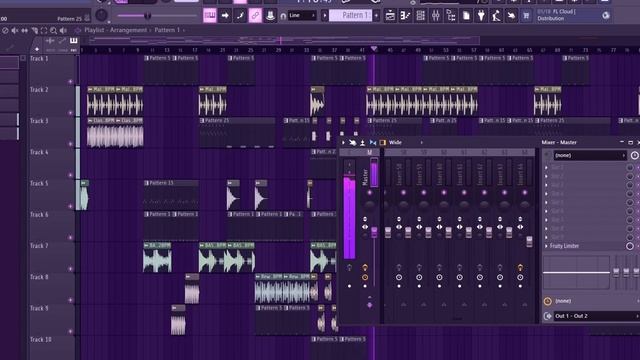Screen dimensions: 640x360
Task: Click the playhead marker on the timeline ruler
Action: [373, 49]
